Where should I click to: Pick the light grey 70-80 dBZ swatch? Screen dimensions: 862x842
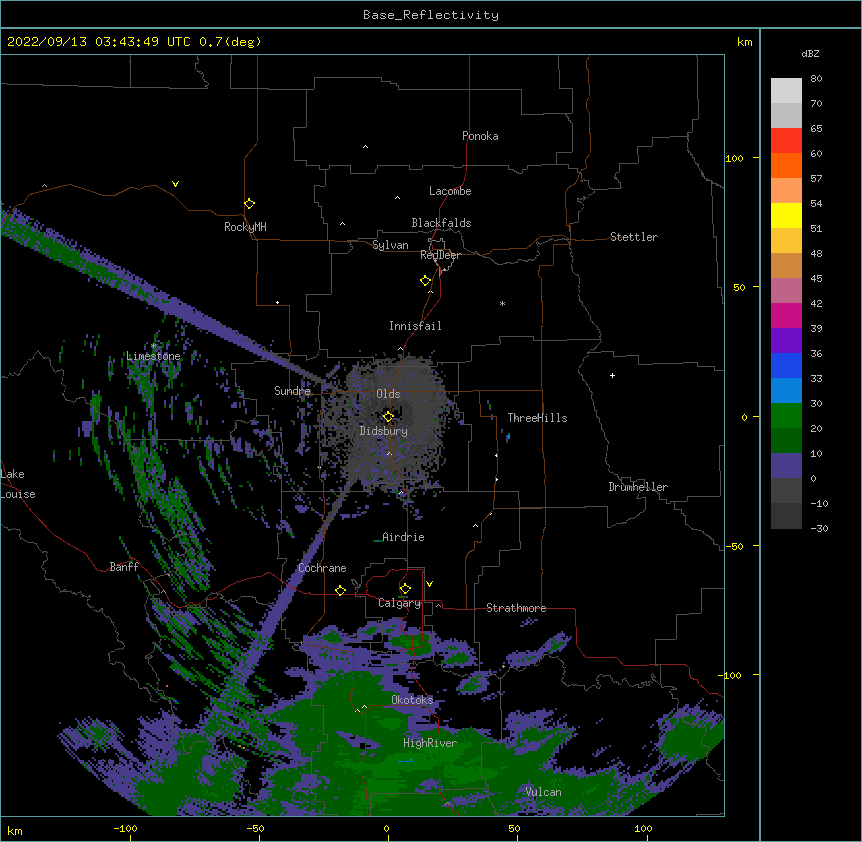(786, 90)
